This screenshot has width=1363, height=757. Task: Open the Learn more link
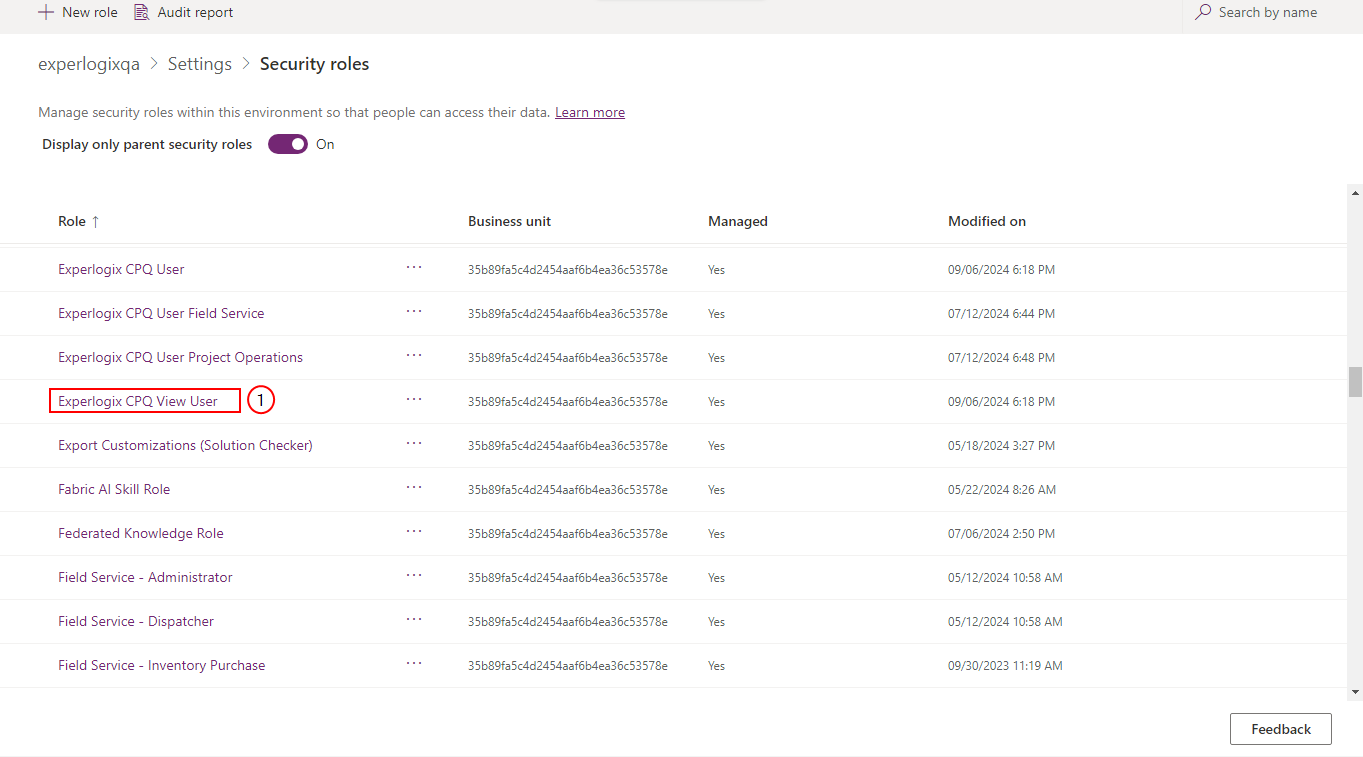point(590,112)
